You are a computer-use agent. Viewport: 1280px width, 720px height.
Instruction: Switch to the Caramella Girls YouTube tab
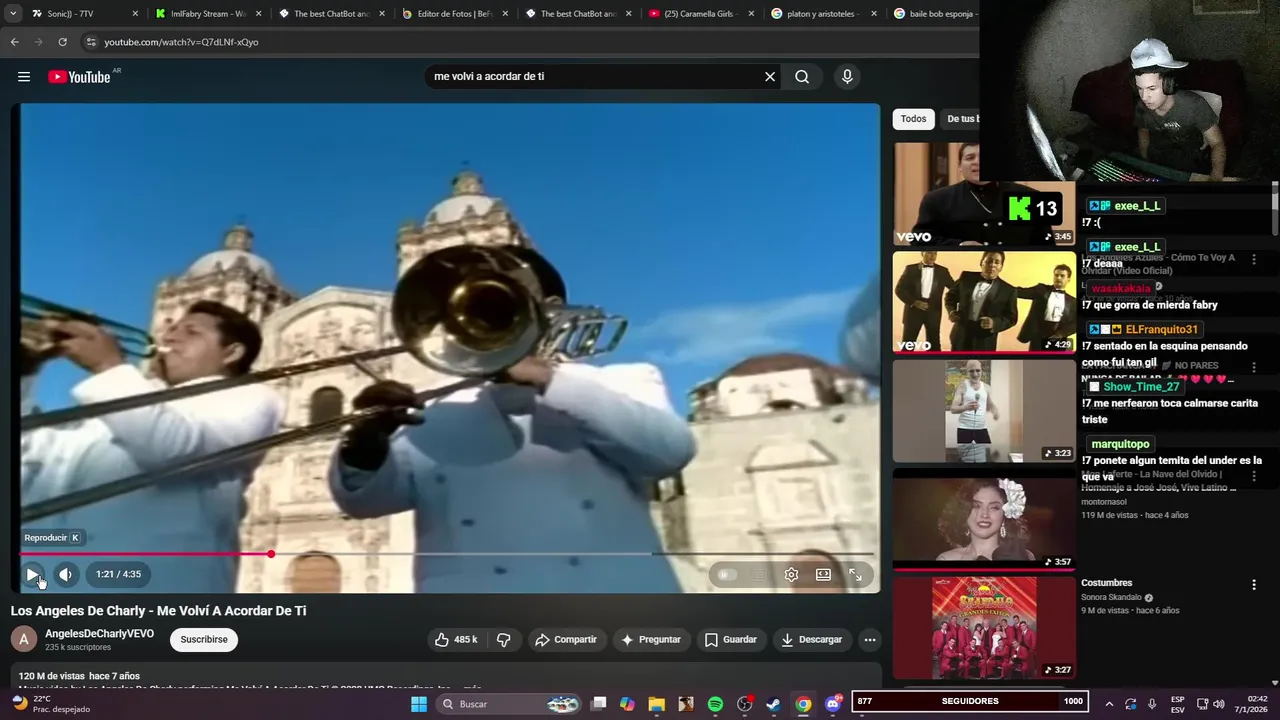(x=700, y=14)
